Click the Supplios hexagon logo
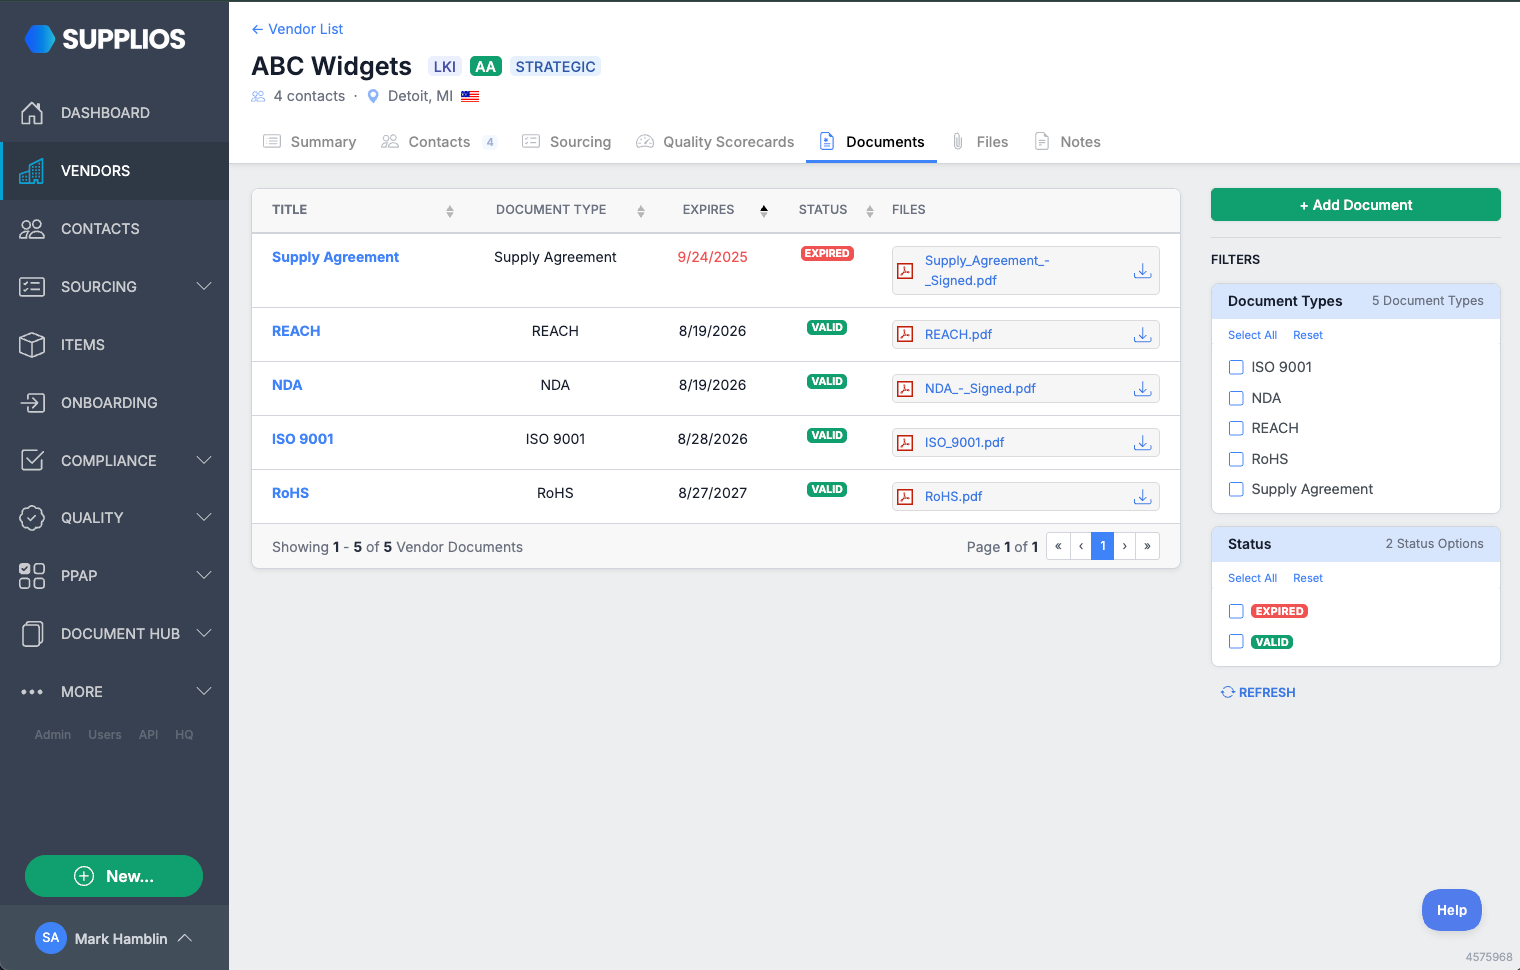1520x970 pixels. pyautogui.click(x=40, y=39)
